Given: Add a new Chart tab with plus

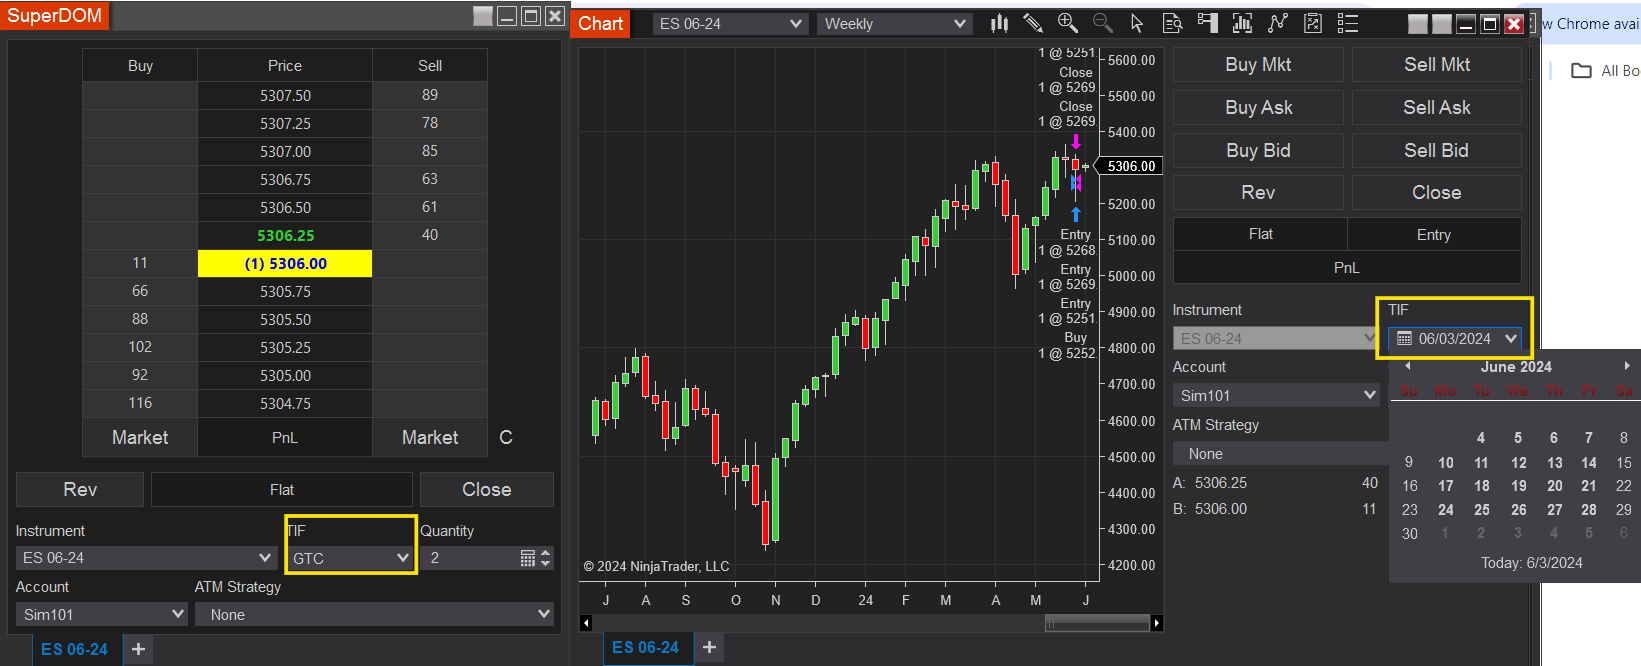Looking at the screenshot, I should click(x=709, y=647).
